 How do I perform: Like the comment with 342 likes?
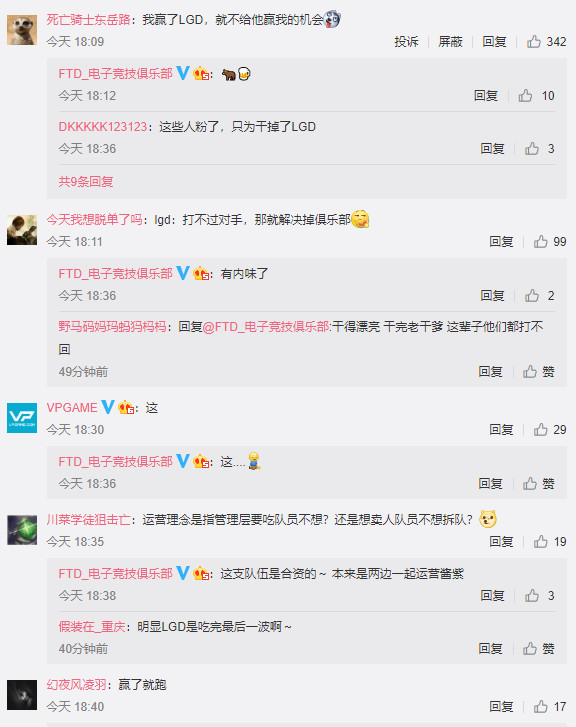coord(546,42)
